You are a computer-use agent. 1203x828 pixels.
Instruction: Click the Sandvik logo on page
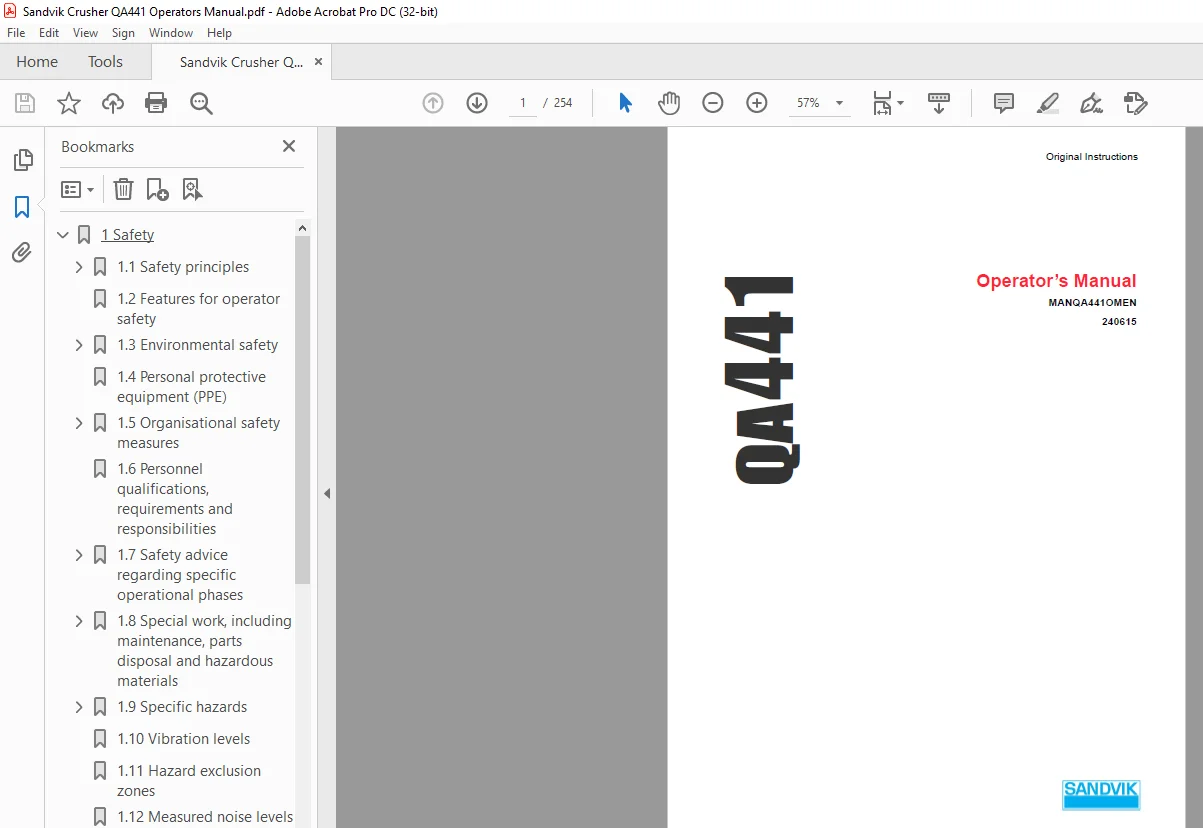[x=1100, y=794]
